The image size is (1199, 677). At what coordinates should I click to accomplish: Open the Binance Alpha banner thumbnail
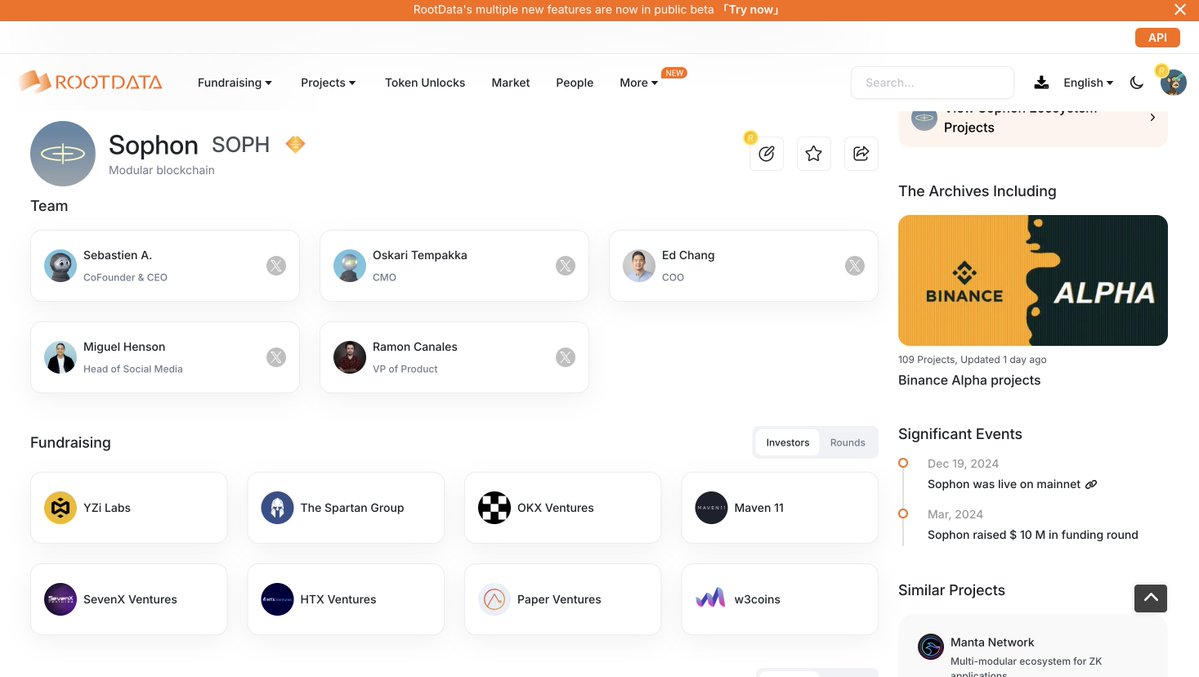click(1032, 281)
